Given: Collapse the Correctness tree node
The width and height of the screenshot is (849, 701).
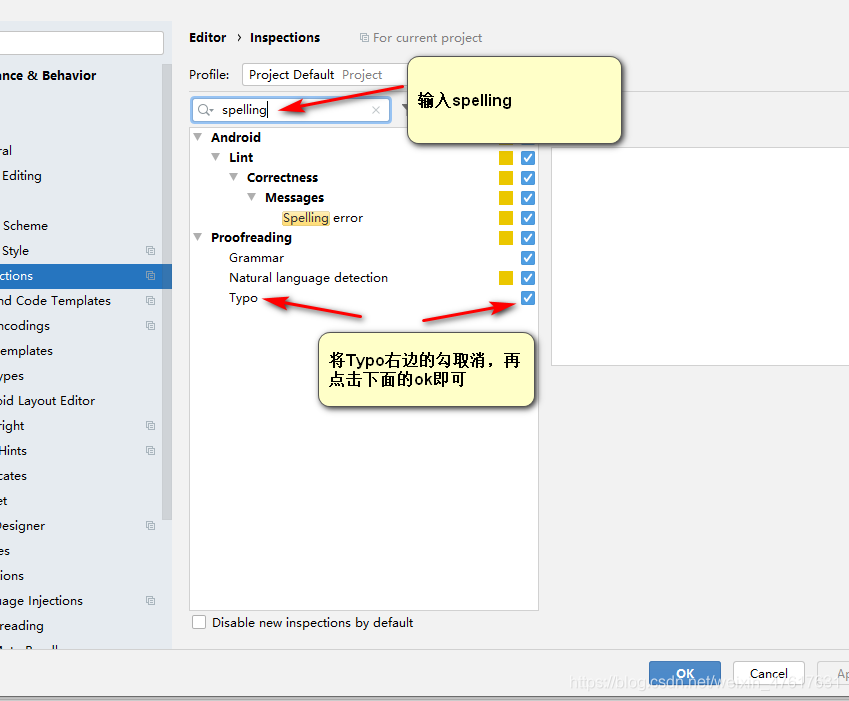Looking at the screenshot, I should click(233, 177).
